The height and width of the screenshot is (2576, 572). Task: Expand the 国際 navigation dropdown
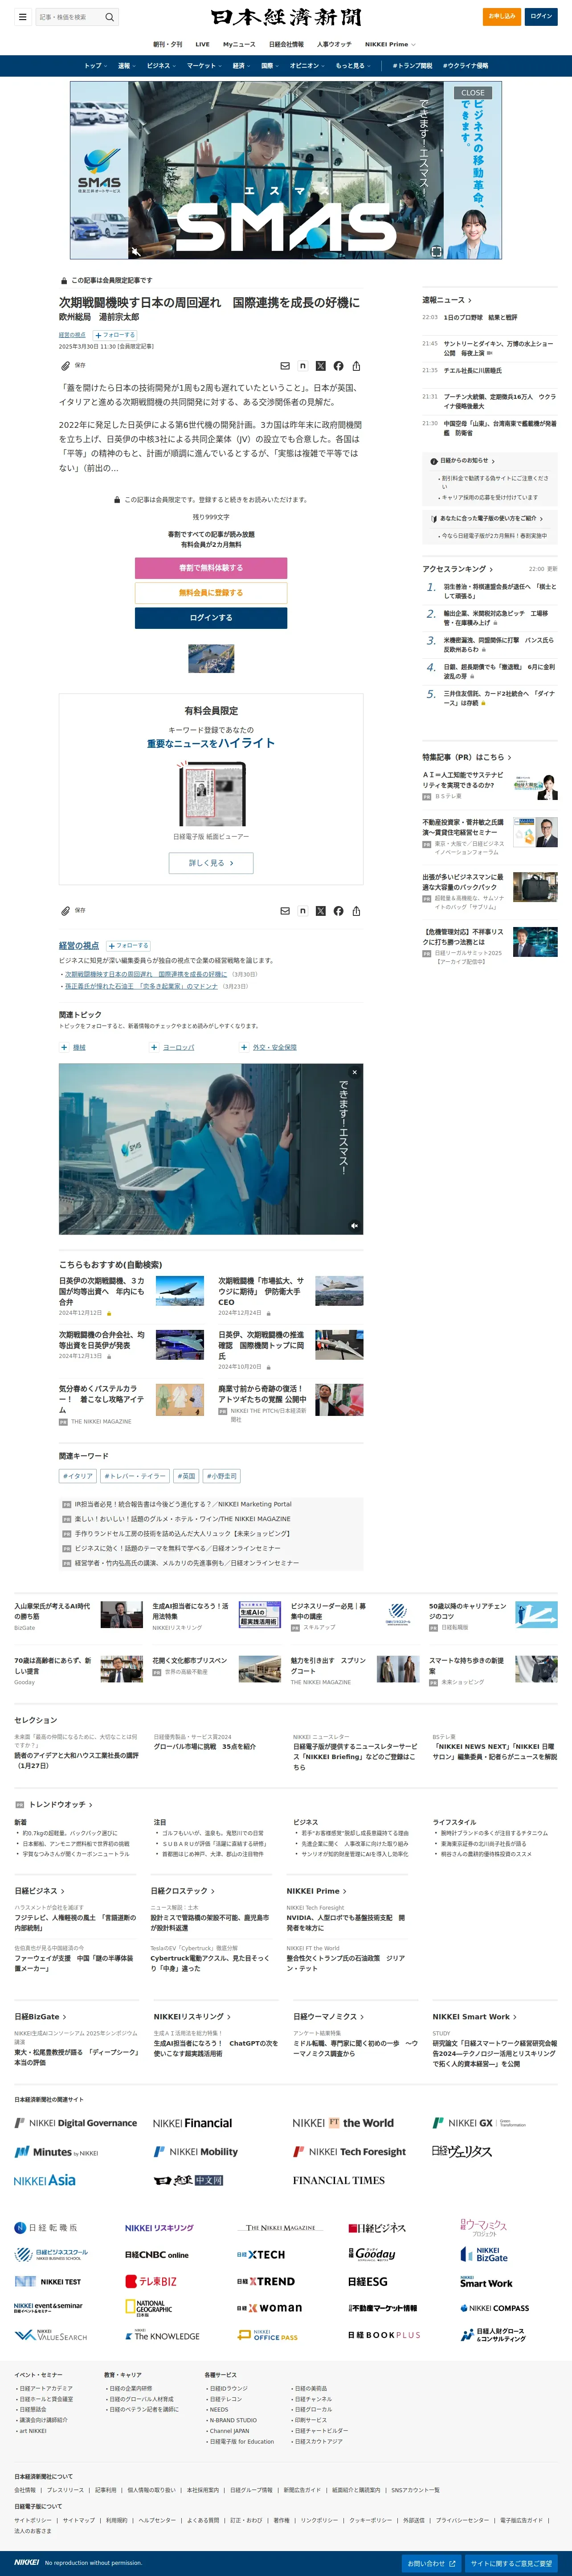coord(270,66)
